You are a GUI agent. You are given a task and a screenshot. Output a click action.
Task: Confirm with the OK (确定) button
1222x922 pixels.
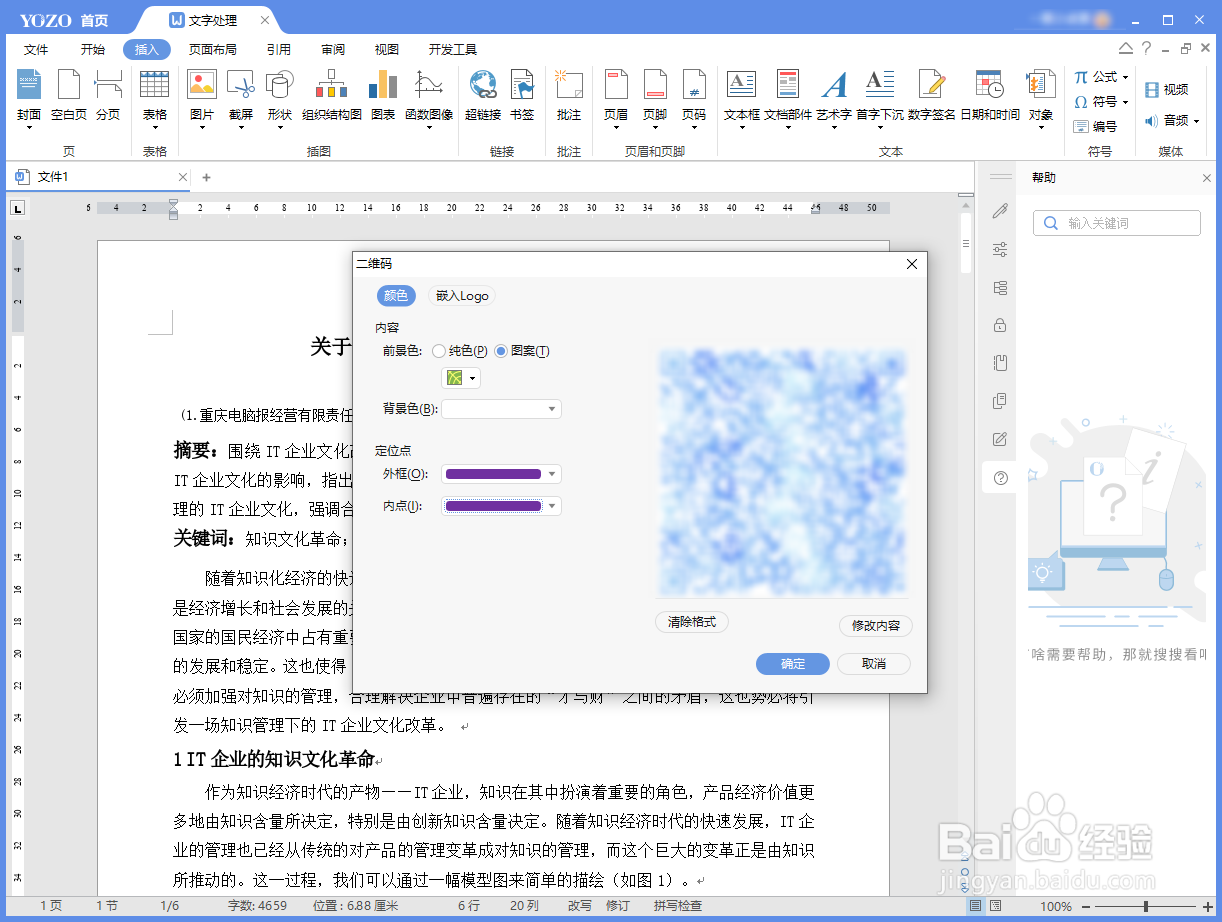tap(793, 664)
